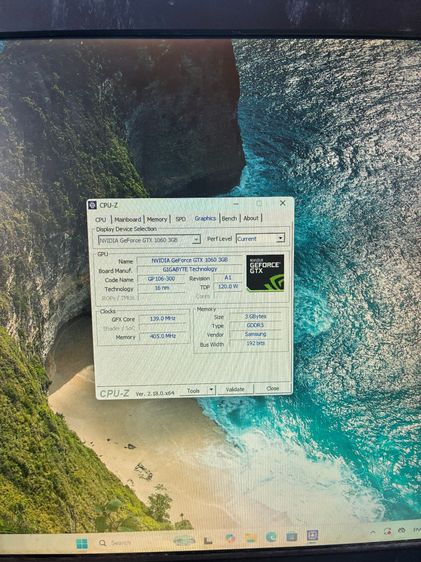The image size is (421, 562).
Task: Expand Display Device Selection dropdown
Action: (x=196, y=239)
